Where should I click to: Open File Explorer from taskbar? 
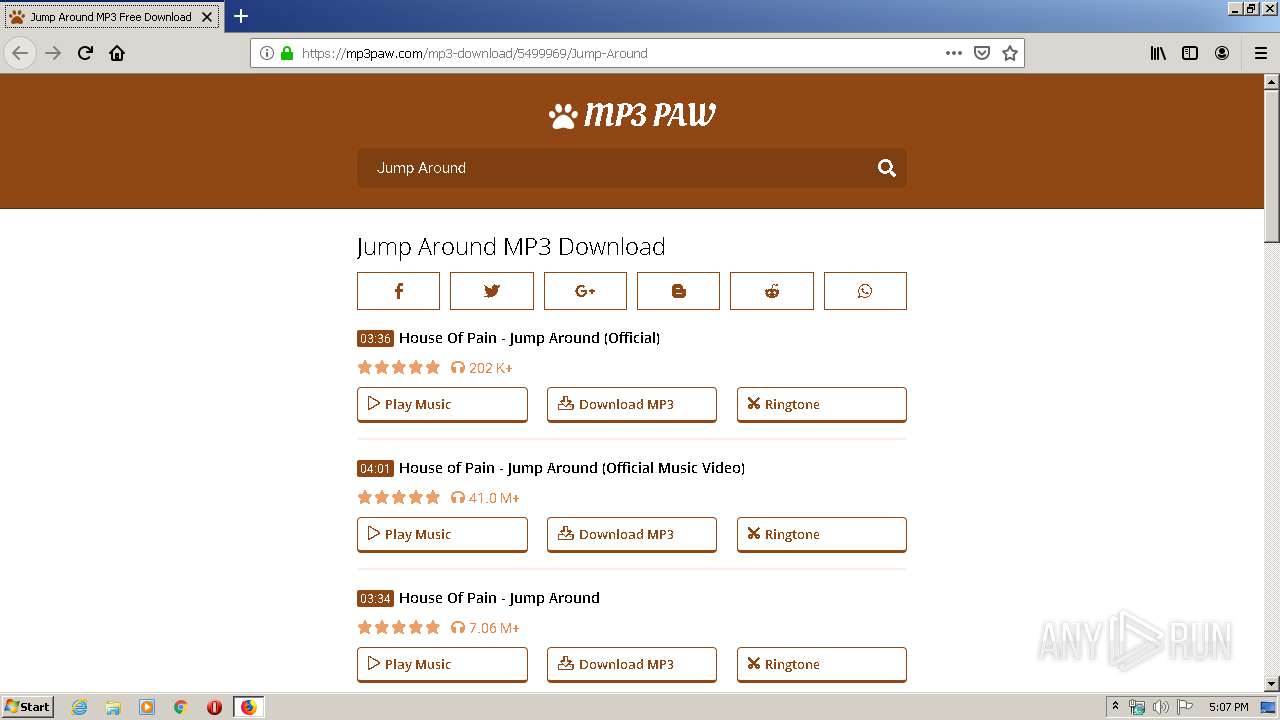tap(113, 707)
